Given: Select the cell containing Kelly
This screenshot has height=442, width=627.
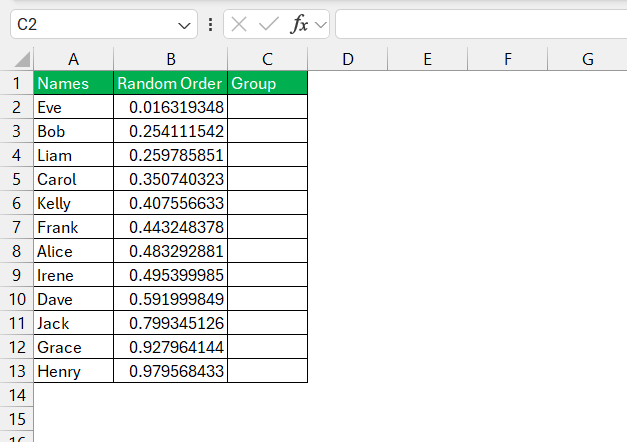Looking at the screenshot, I should coord(74,203).
